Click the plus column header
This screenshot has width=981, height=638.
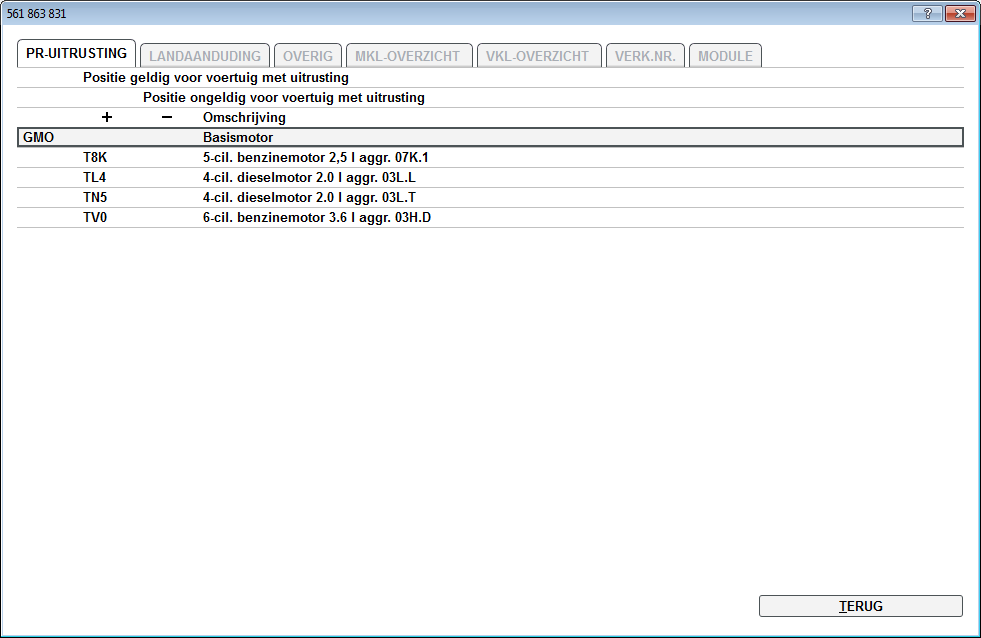[x=107, y=117]
